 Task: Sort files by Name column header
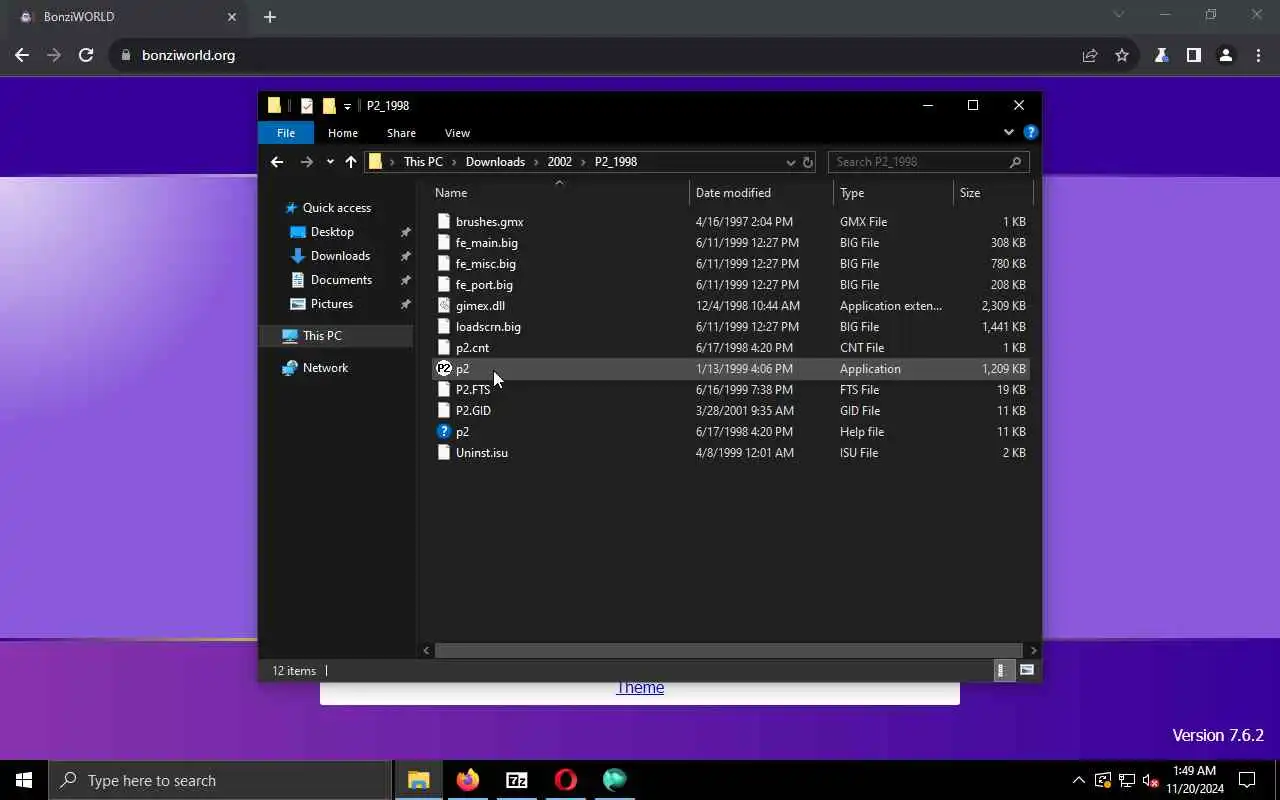(x=560, y=193)
